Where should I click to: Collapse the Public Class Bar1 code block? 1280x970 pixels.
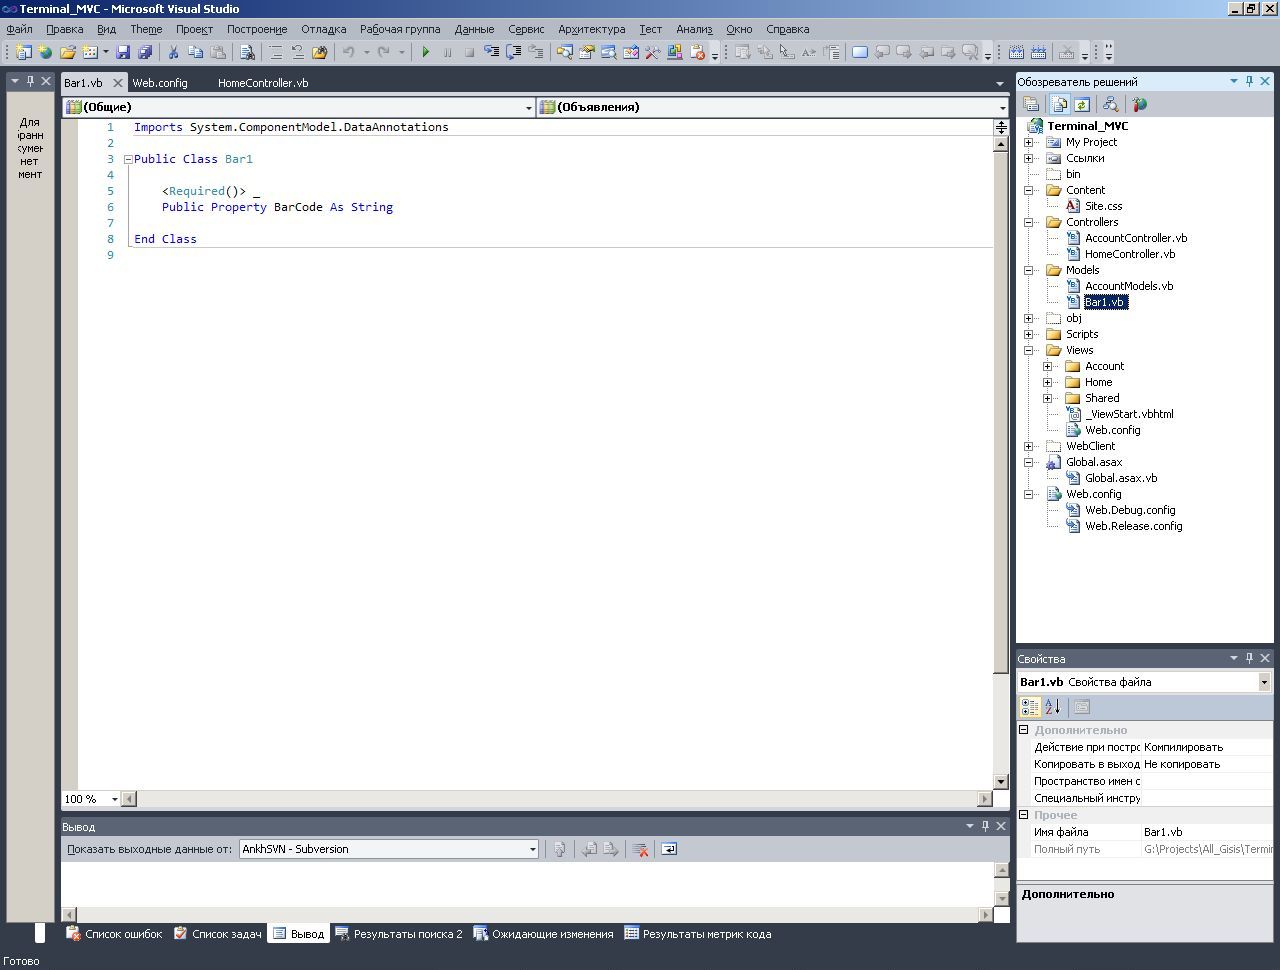click(128, 159)
